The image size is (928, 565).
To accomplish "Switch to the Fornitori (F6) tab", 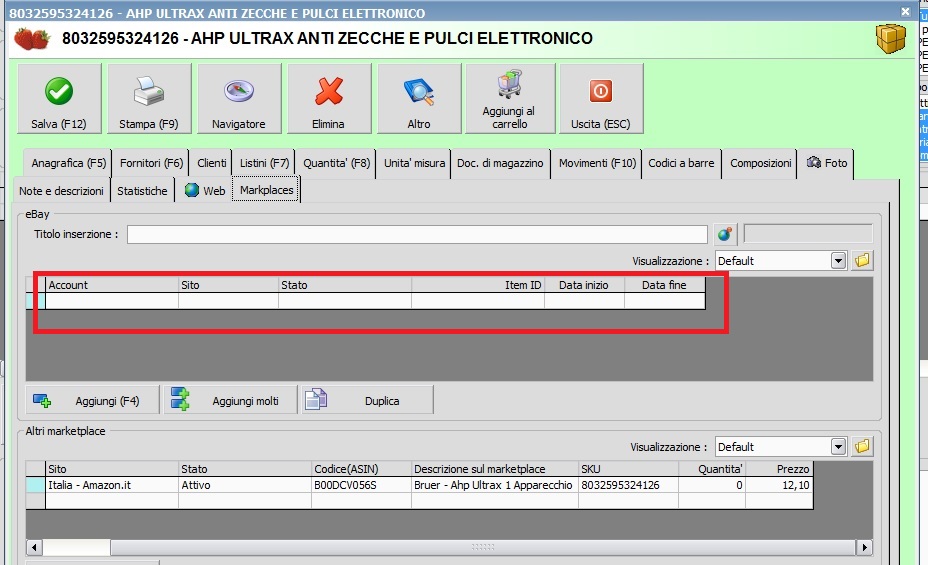I will coord(151,163).
